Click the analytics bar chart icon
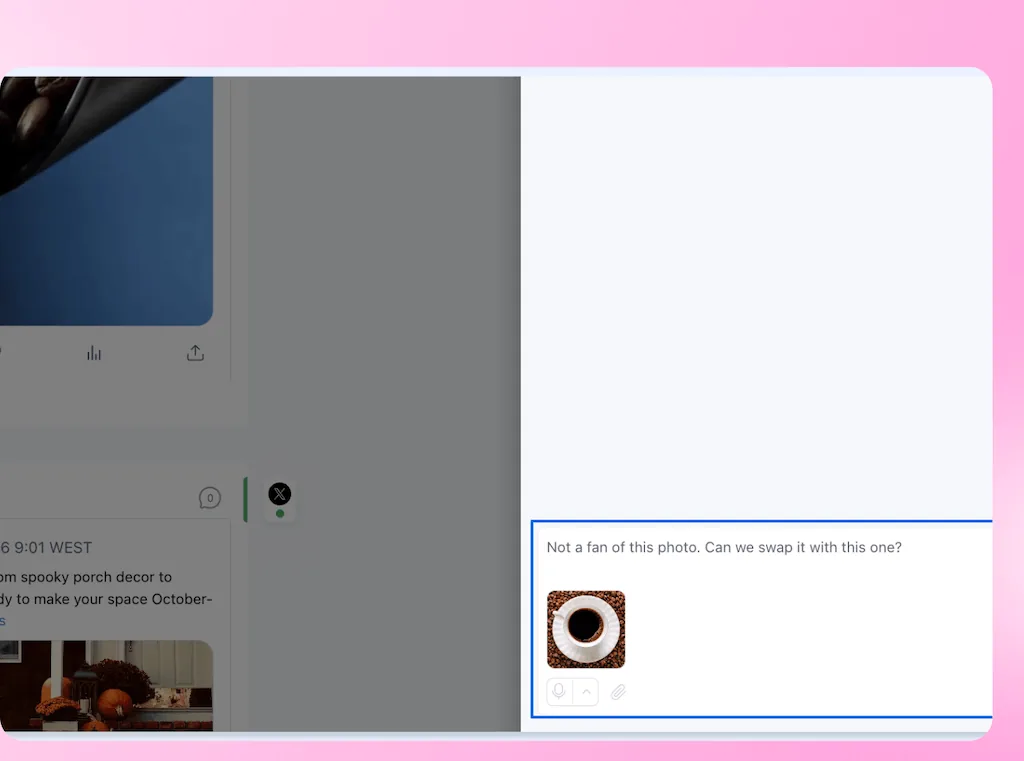 click(x=94, y=353)
